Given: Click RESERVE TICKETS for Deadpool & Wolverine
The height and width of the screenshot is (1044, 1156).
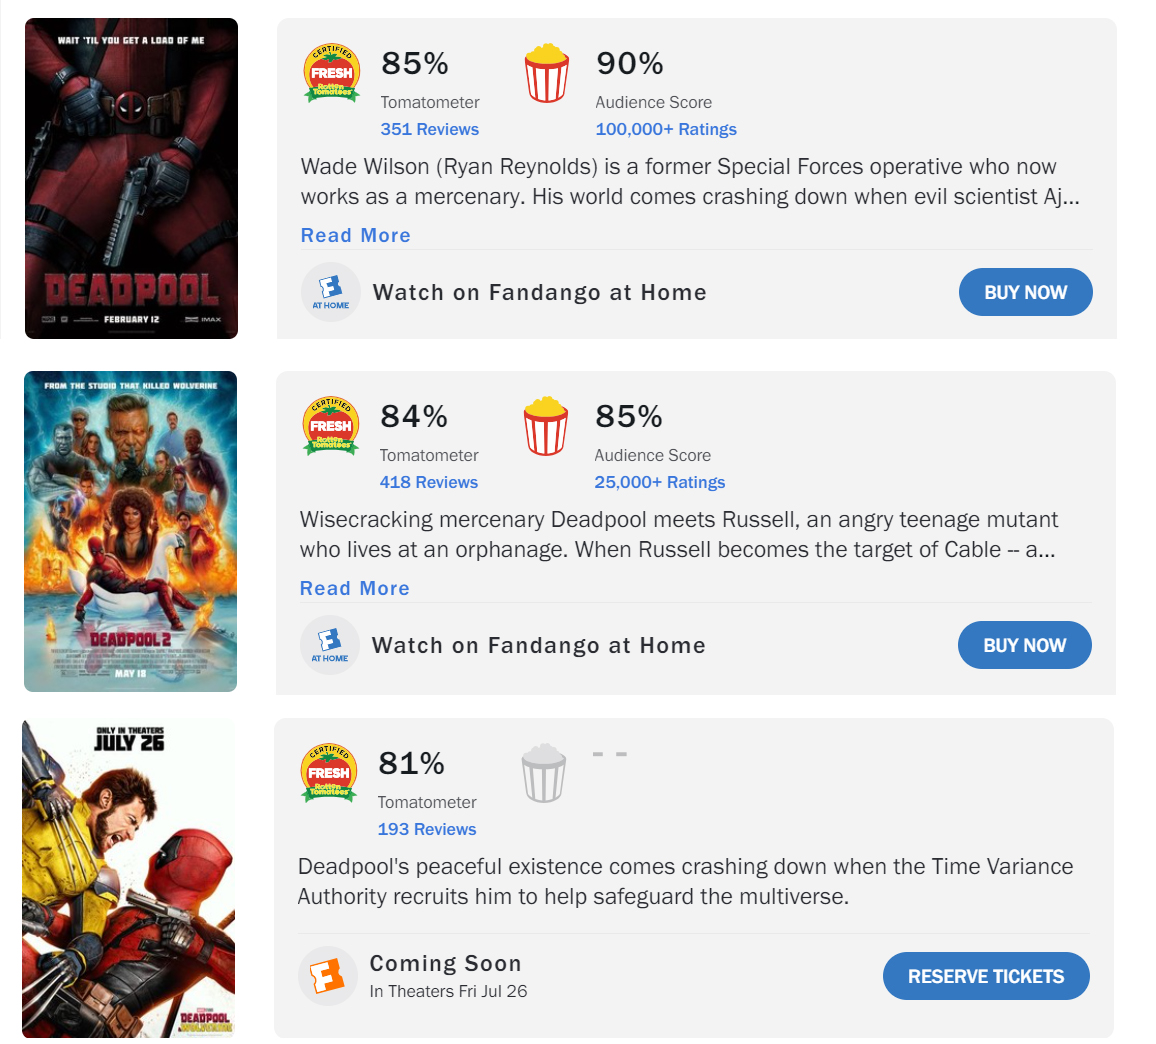Looking at the screenshot, I should coord(985,976).
